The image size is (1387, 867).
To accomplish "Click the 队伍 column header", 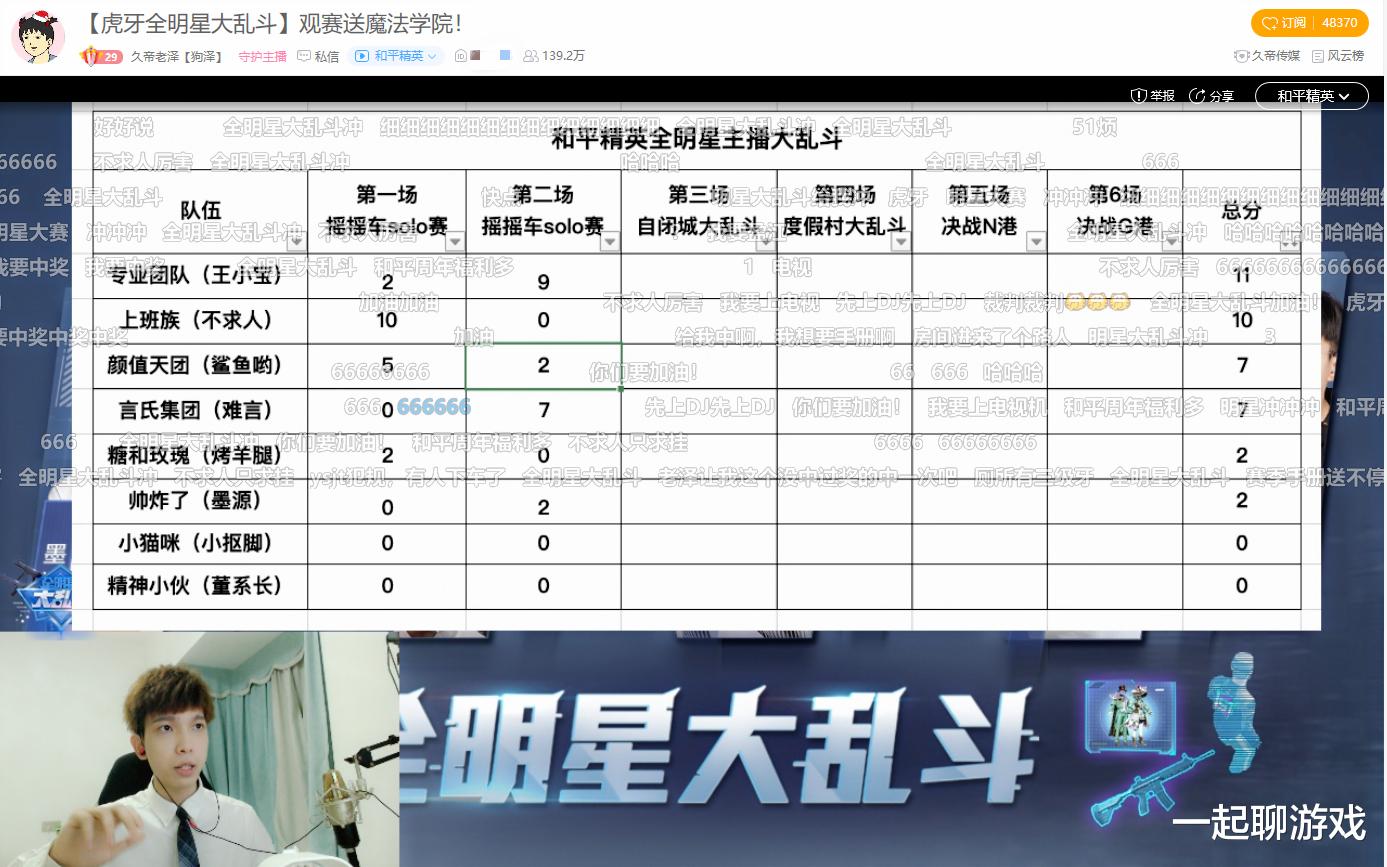I will pos(200,210).
